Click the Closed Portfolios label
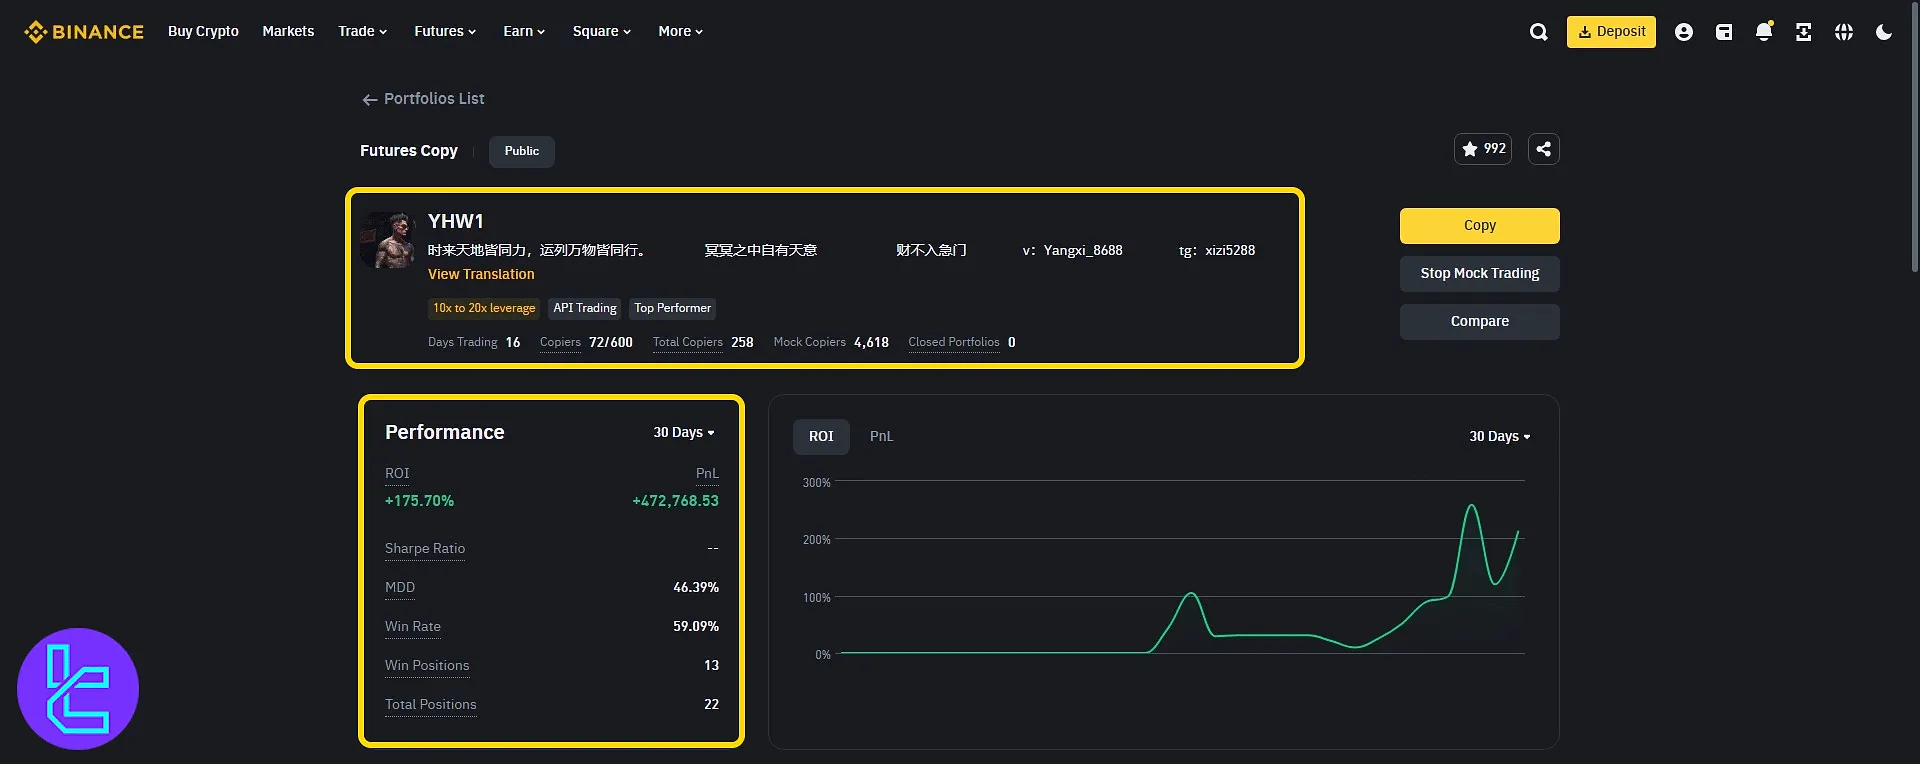Screen dimensions: 1920x764 (954, 343)
